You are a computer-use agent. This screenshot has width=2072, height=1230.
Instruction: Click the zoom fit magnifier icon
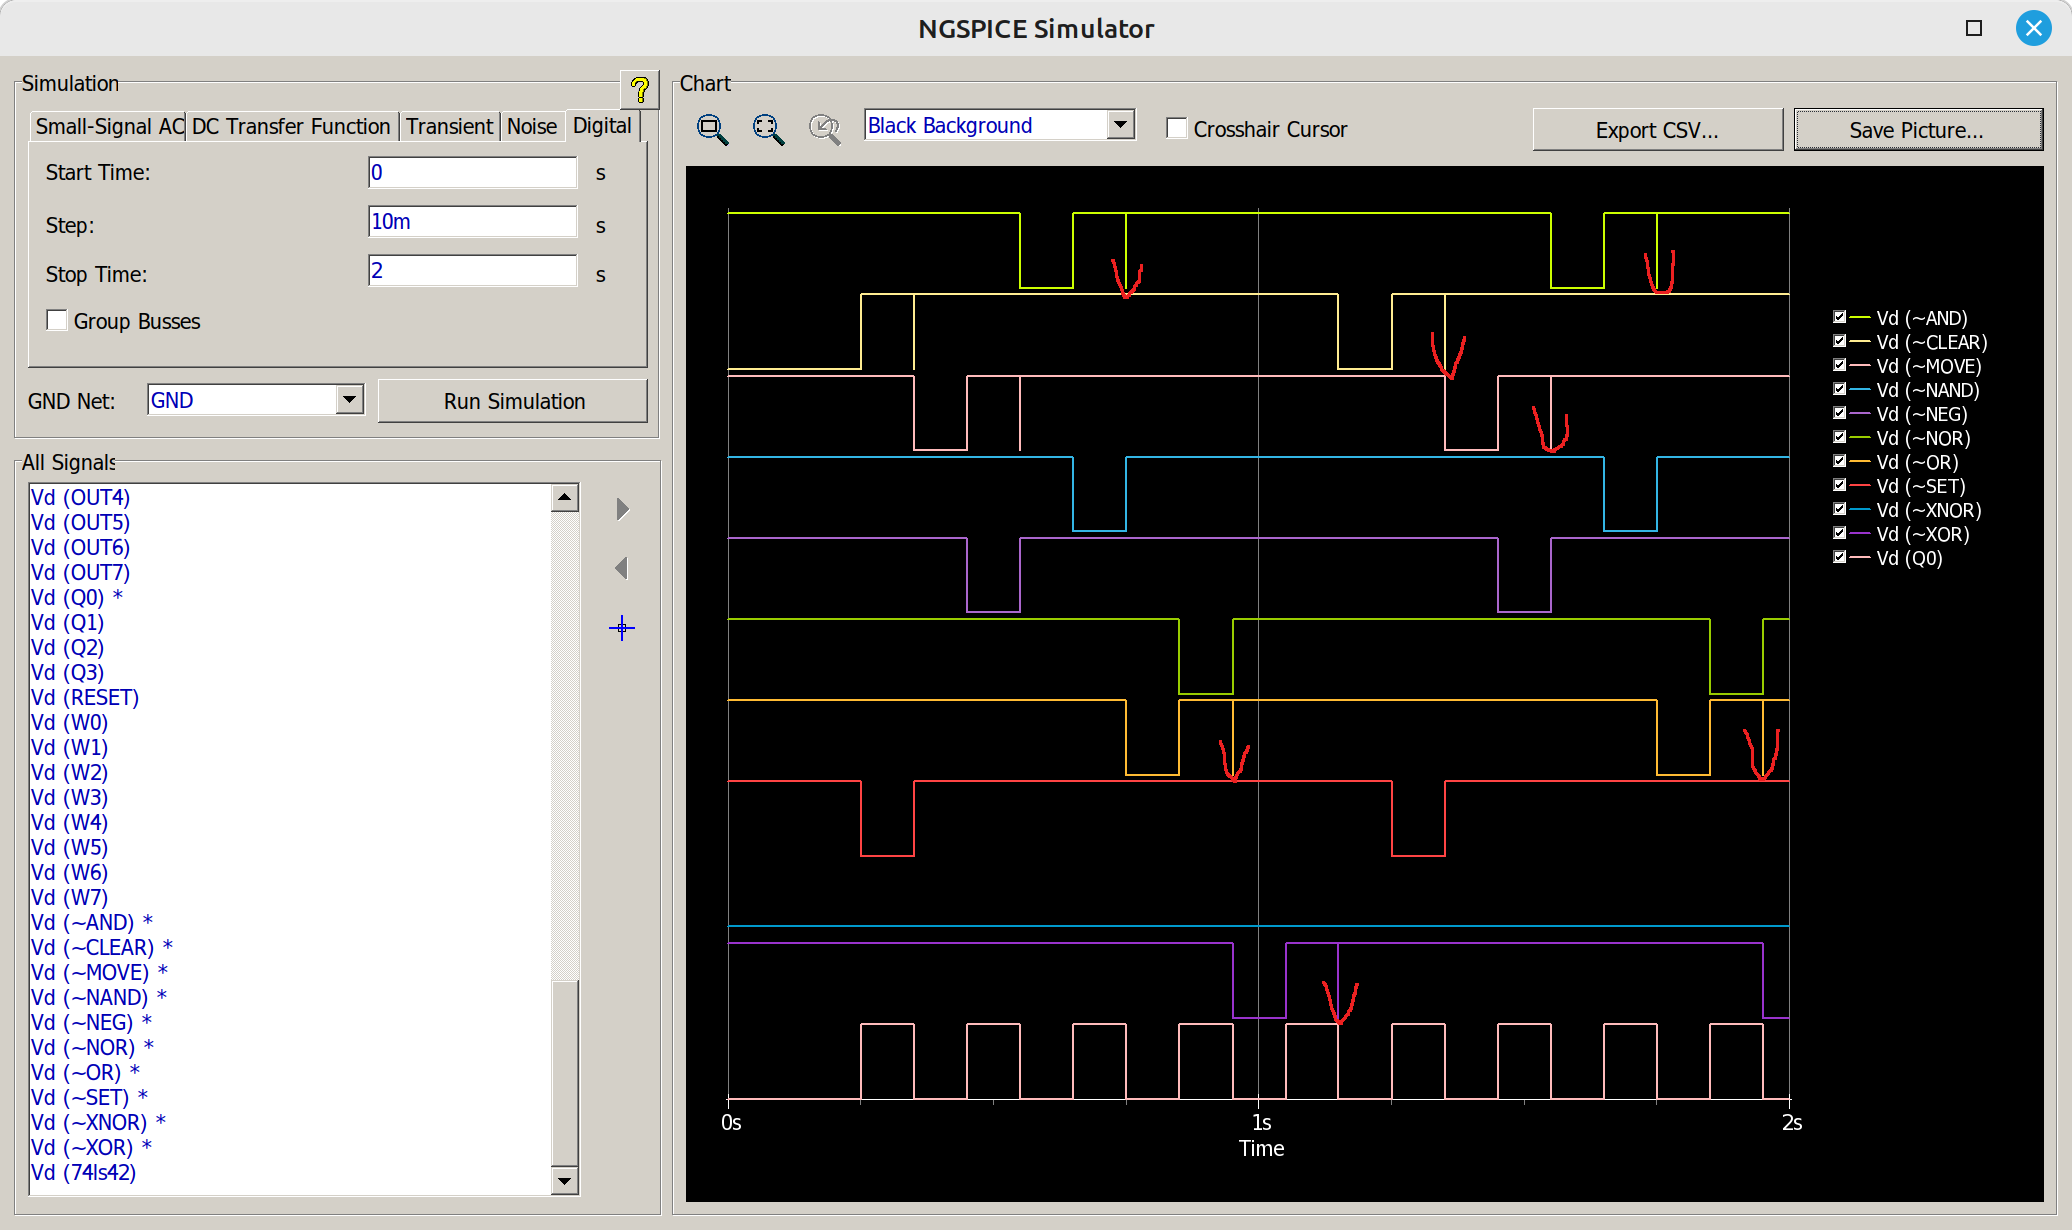(768, 129)
